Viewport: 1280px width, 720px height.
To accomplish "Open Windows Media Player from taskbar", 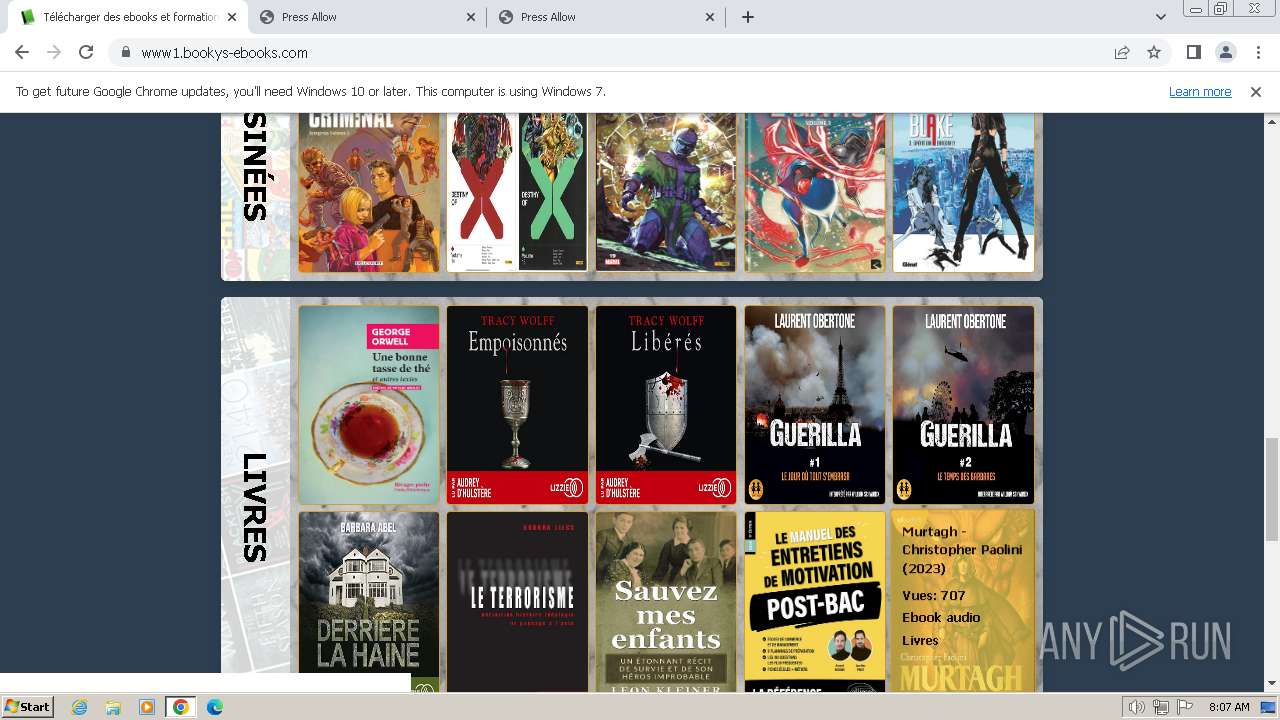I will coord(146,707).
